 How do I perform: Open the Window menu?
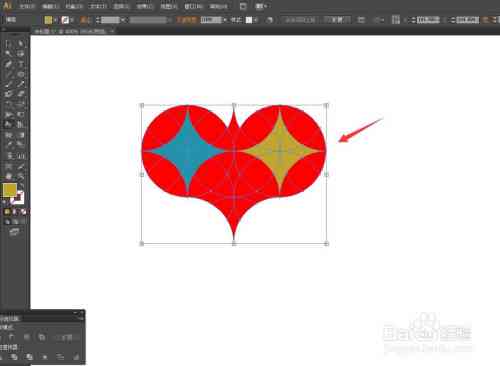click(x=194, y=6)
